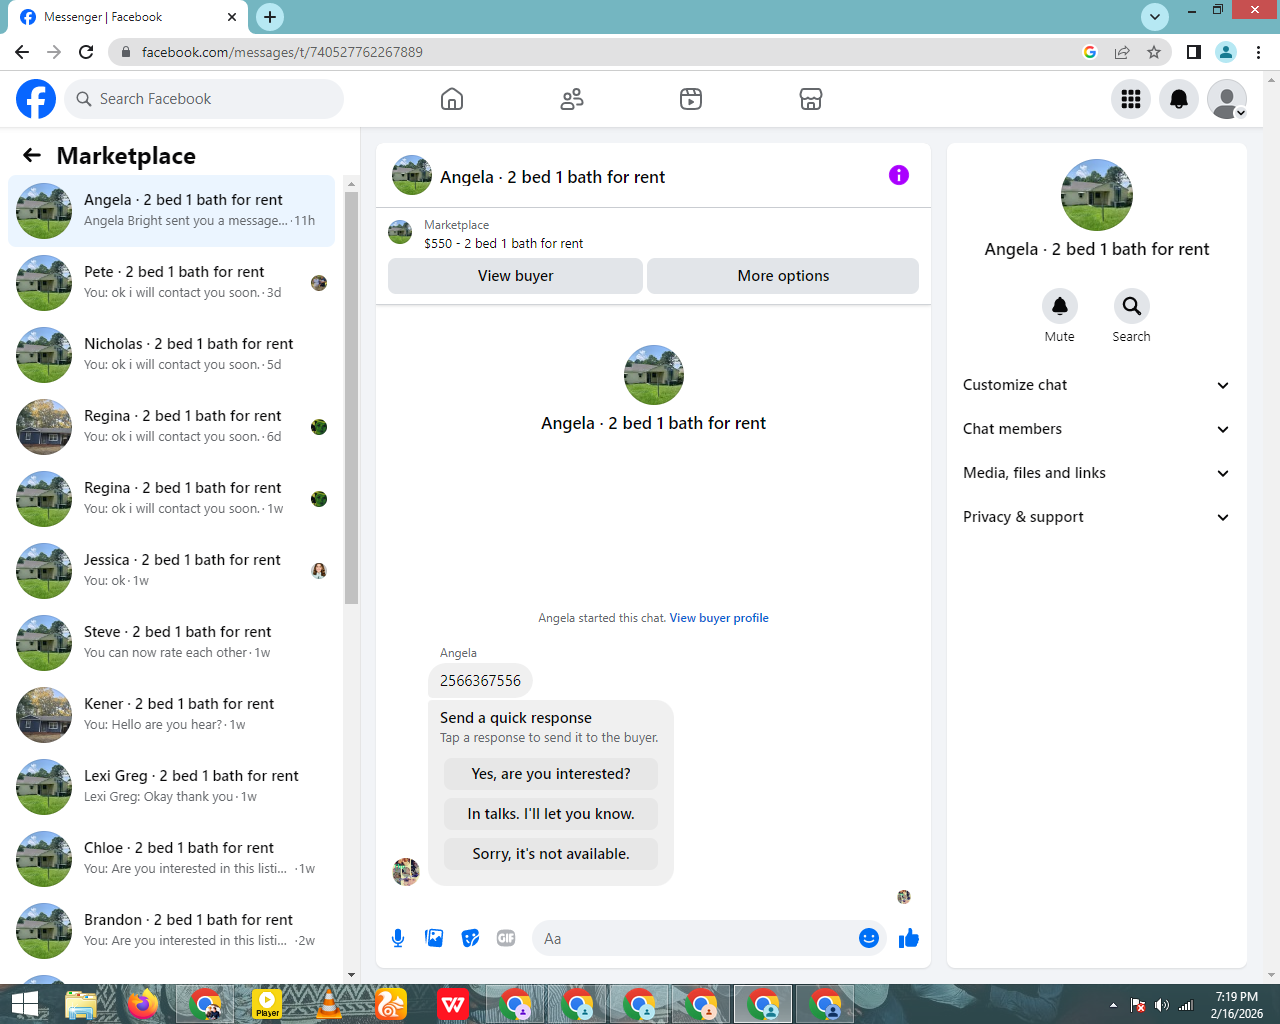
Task: Click the address bar URL
Action: pos(282,52)
